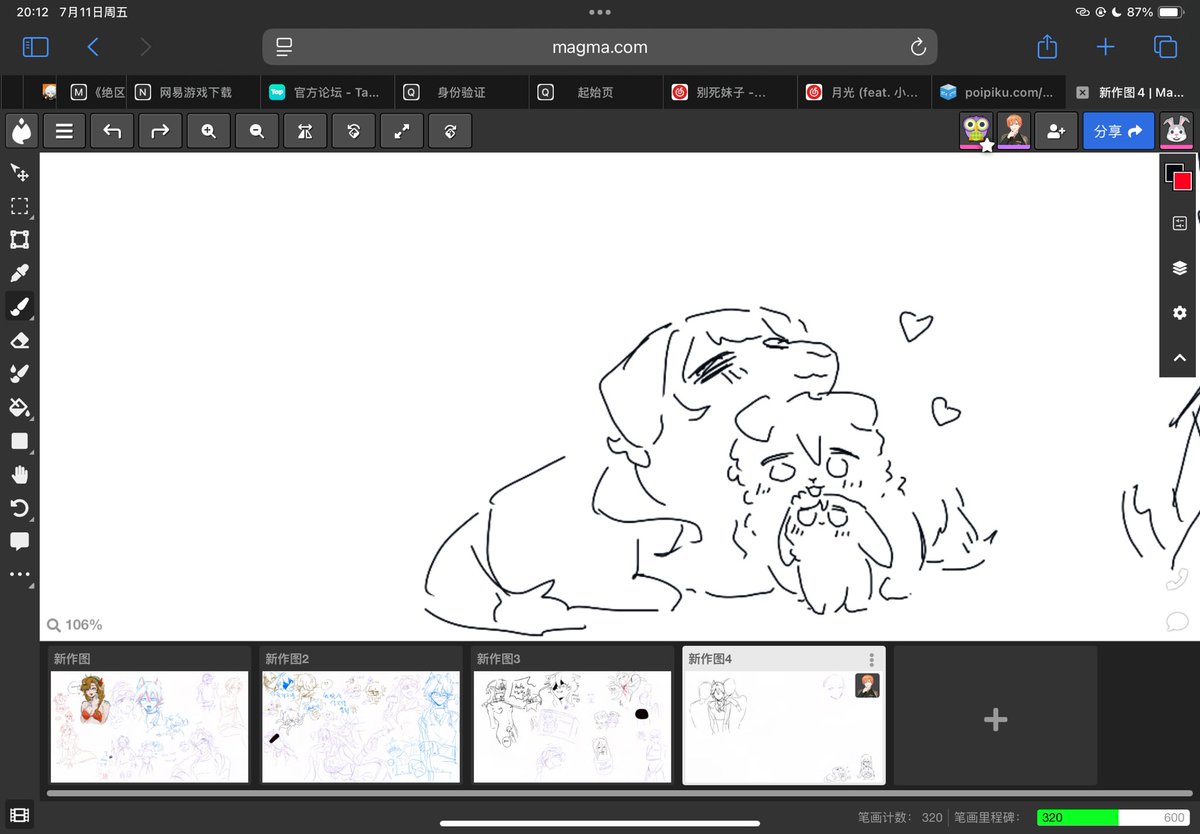Select the comment tool in left toolbar
Screen dimensions: 1200x834
click(x=19, y=542)
